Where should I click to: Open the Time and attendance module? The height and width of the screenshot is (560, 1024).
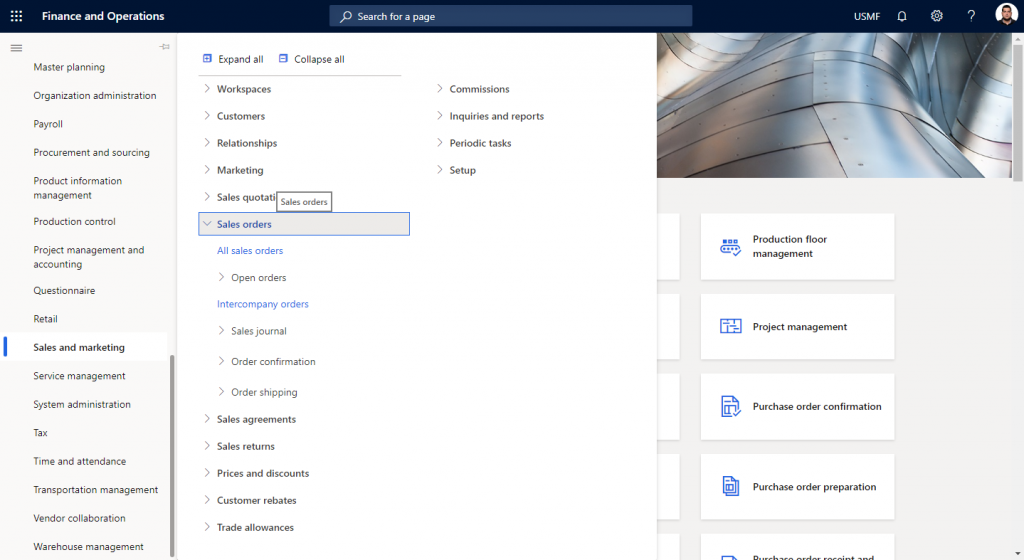tap(80, 461)
